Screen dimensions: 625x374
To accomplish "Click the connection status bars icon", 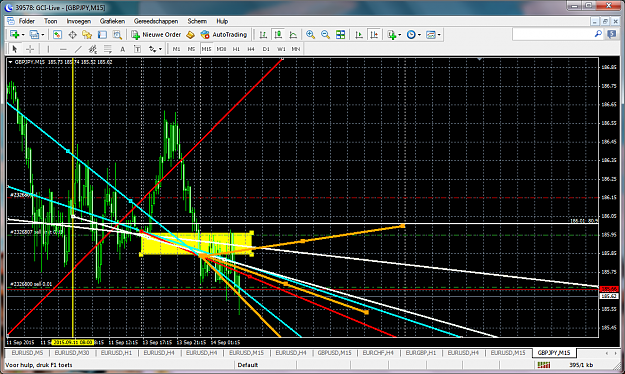I will [544, 365].
